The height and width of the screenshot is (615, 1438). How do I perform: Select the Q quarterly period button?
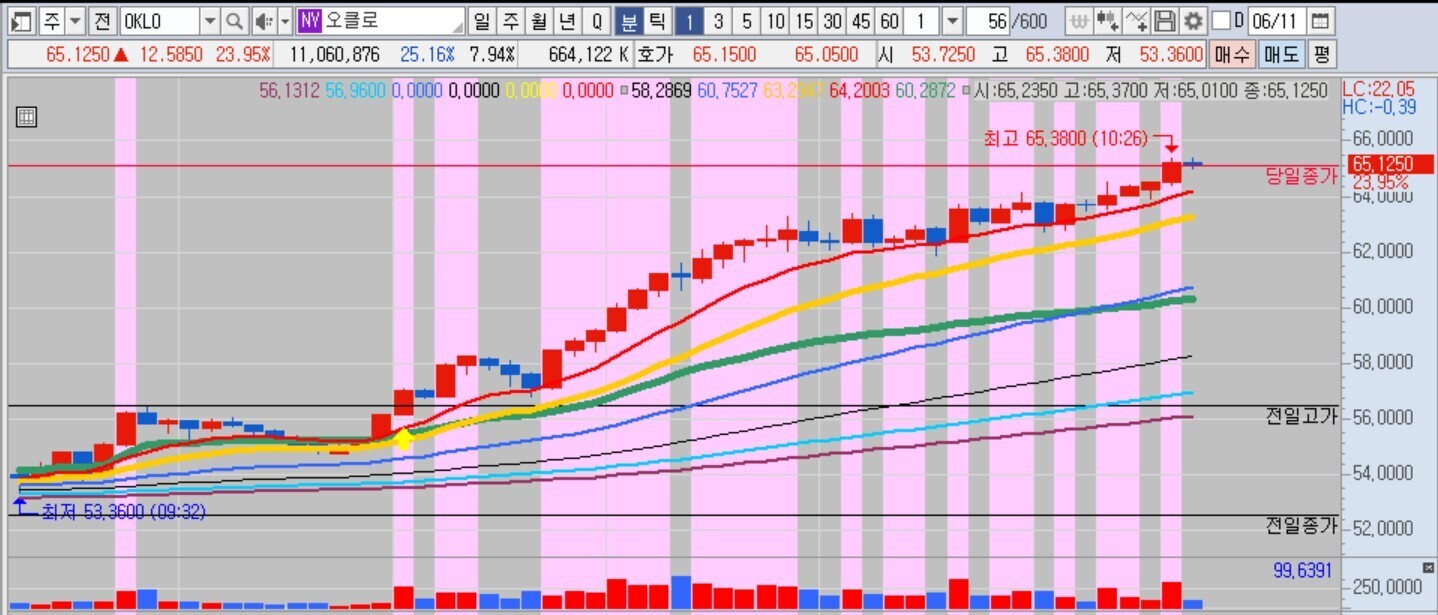[x=597, y=21]
